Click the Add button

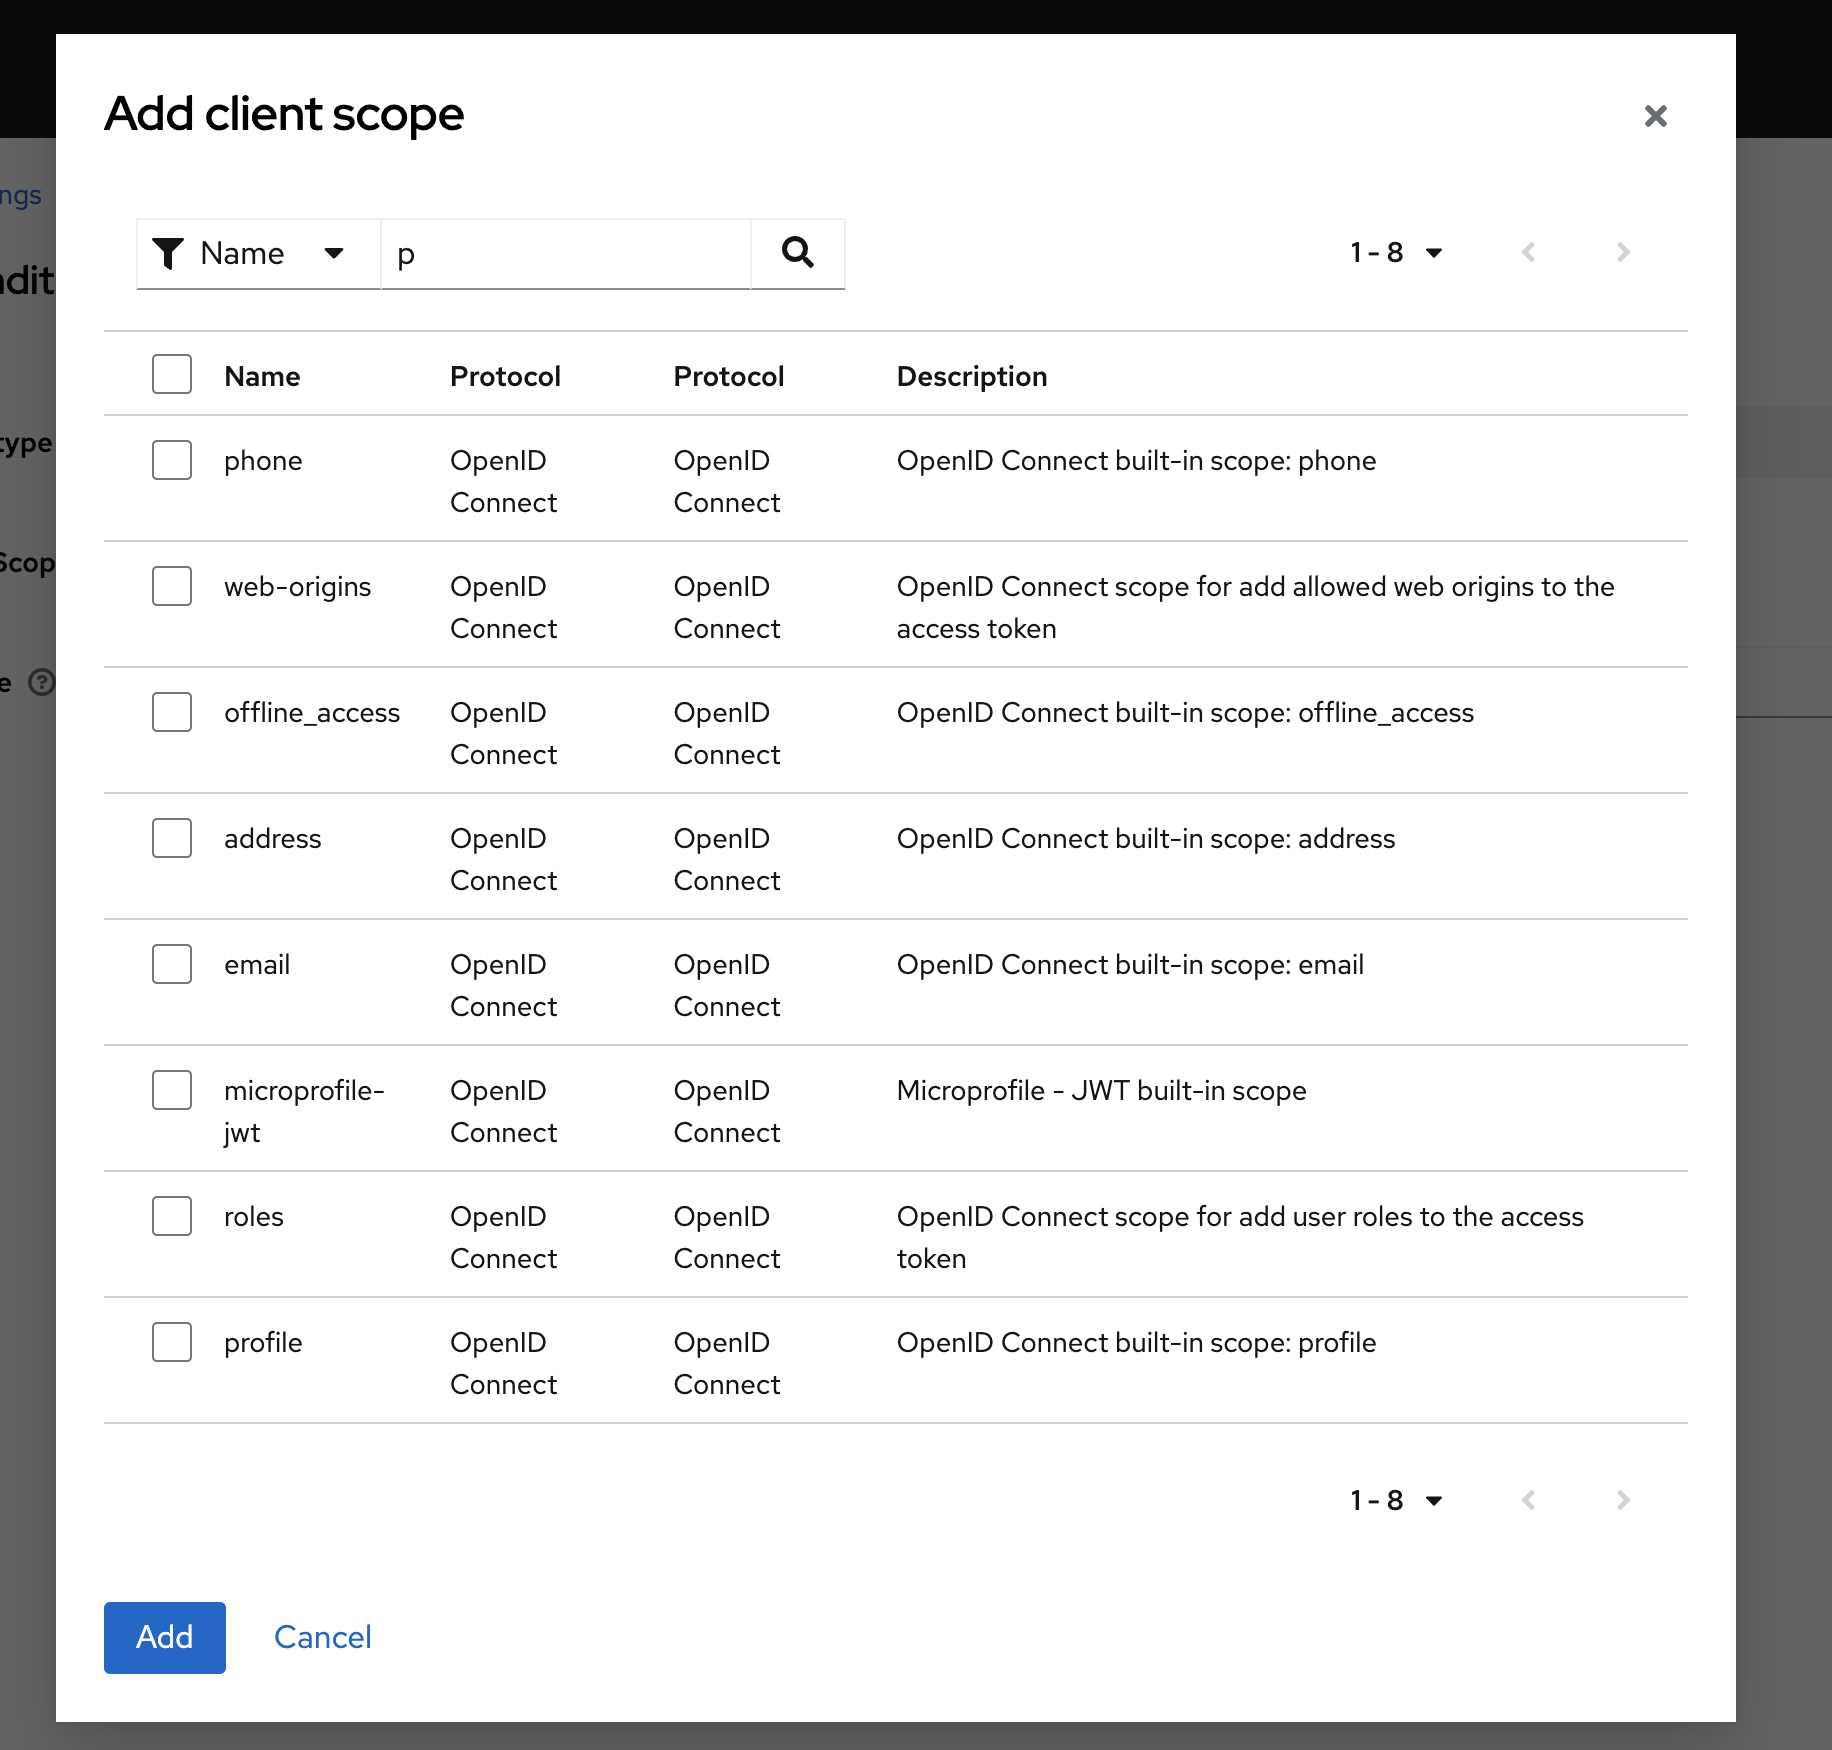(x=164, y=1637)
